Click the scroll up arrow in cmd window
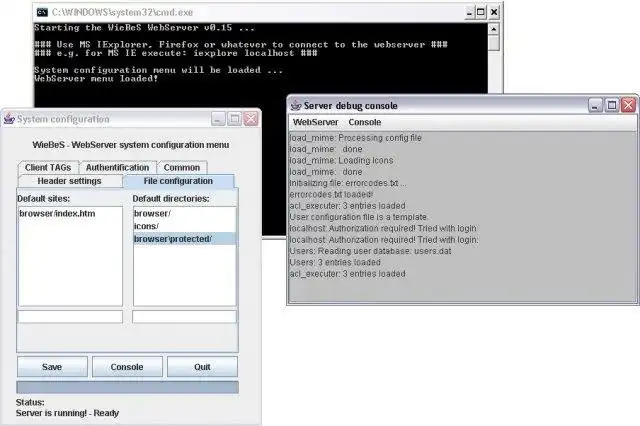The height and width of the screenshot is (426, 640). [494, 29]
